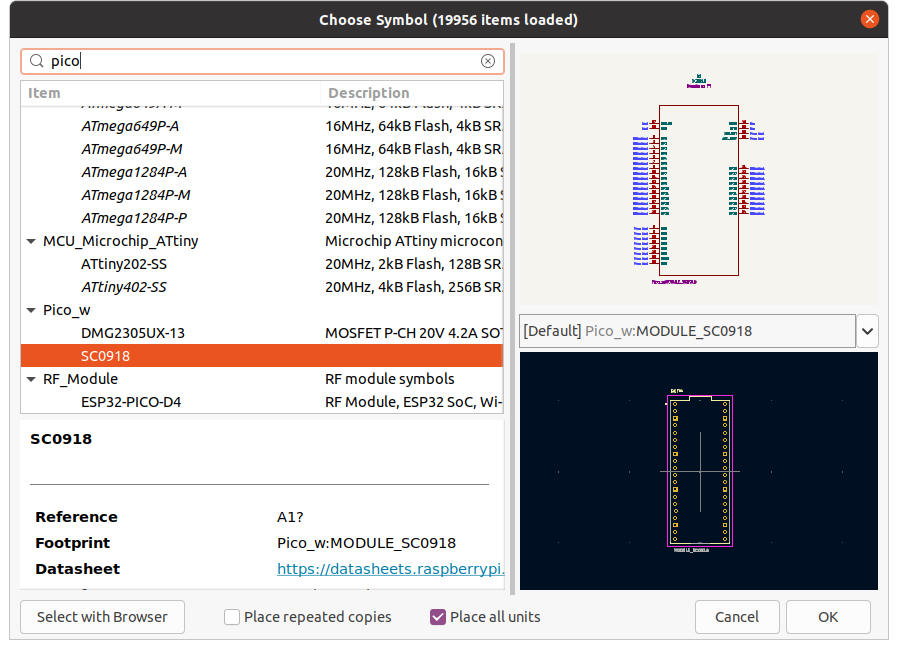The image size is (898, 649).
Task: Click the footprint preview image
Action: (699, 471)
